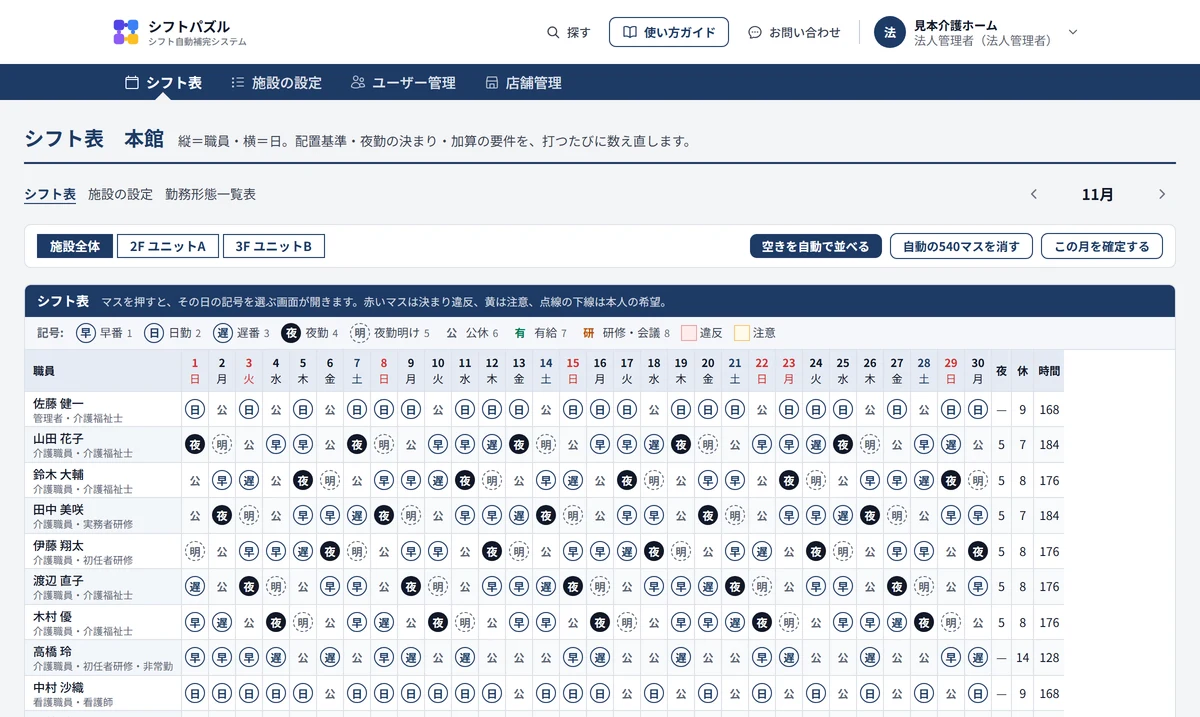The image size is (1200, 717).
Task: Select staff row 田中 美咲
Action: [x=103, y=516]
